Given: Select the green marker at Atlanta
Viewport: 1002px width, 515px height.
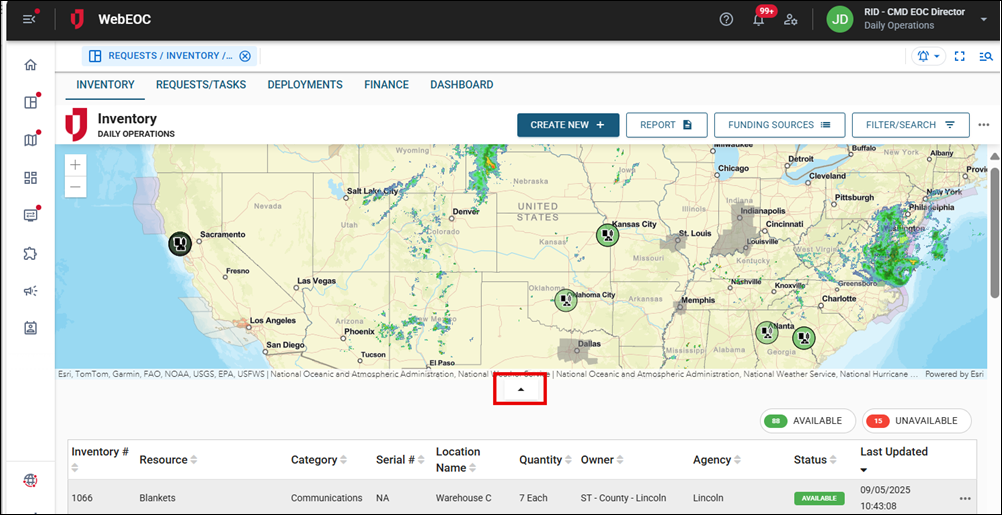Looking at the screenshot, I should (766, 332).
